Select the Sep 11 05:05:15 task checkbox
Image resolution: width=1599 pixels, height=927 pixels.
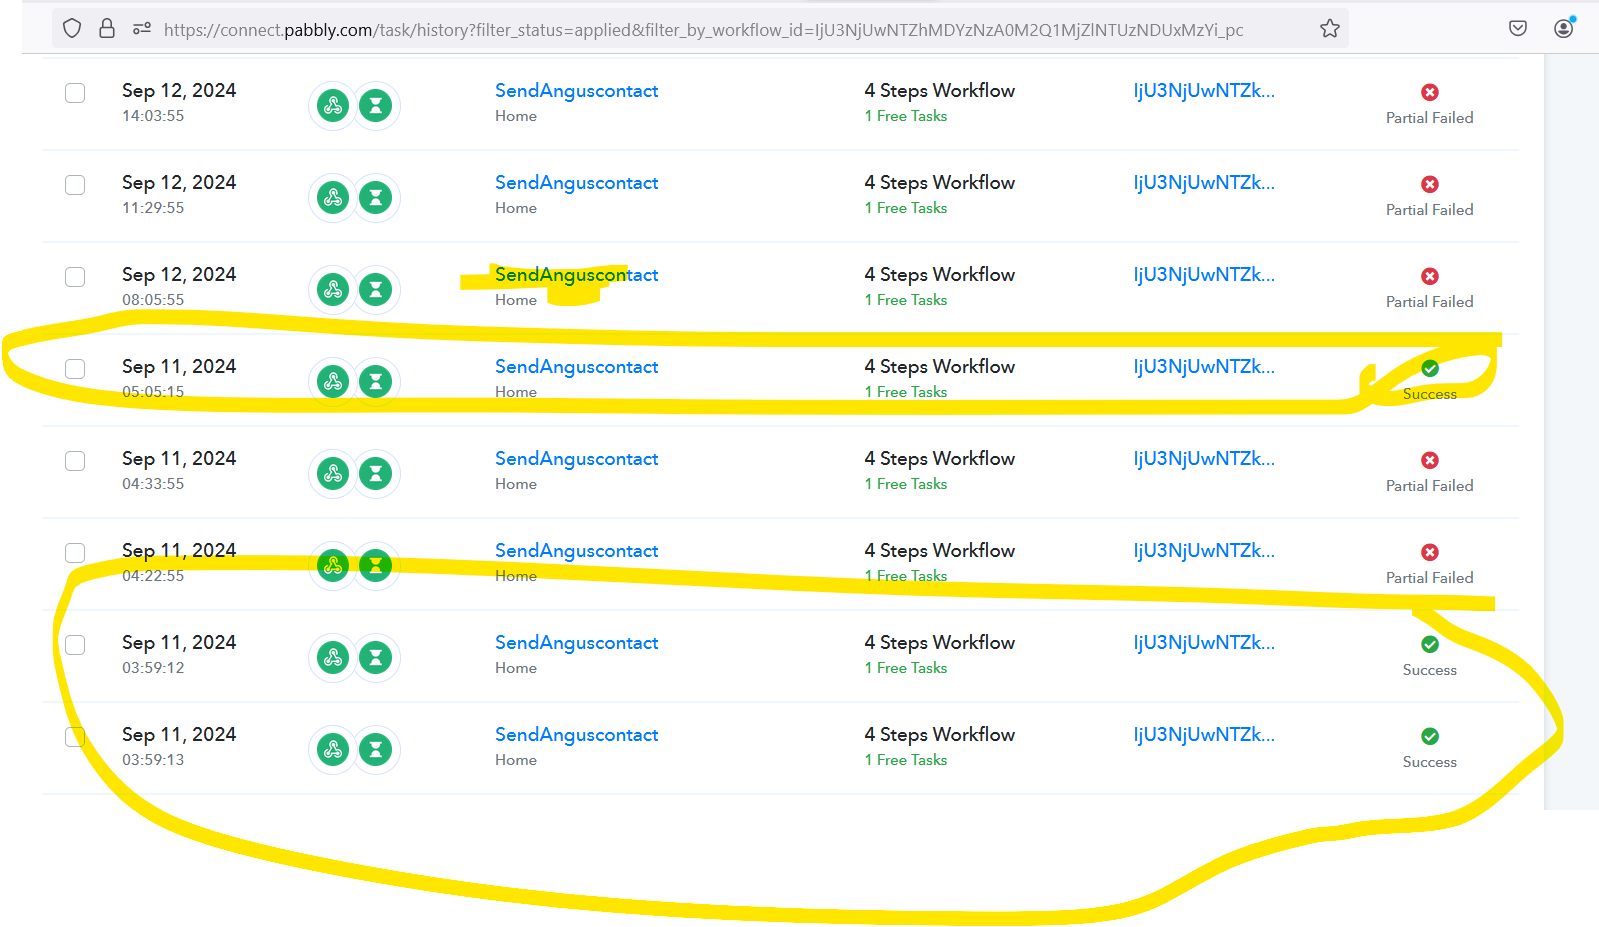tap(75, 369)
